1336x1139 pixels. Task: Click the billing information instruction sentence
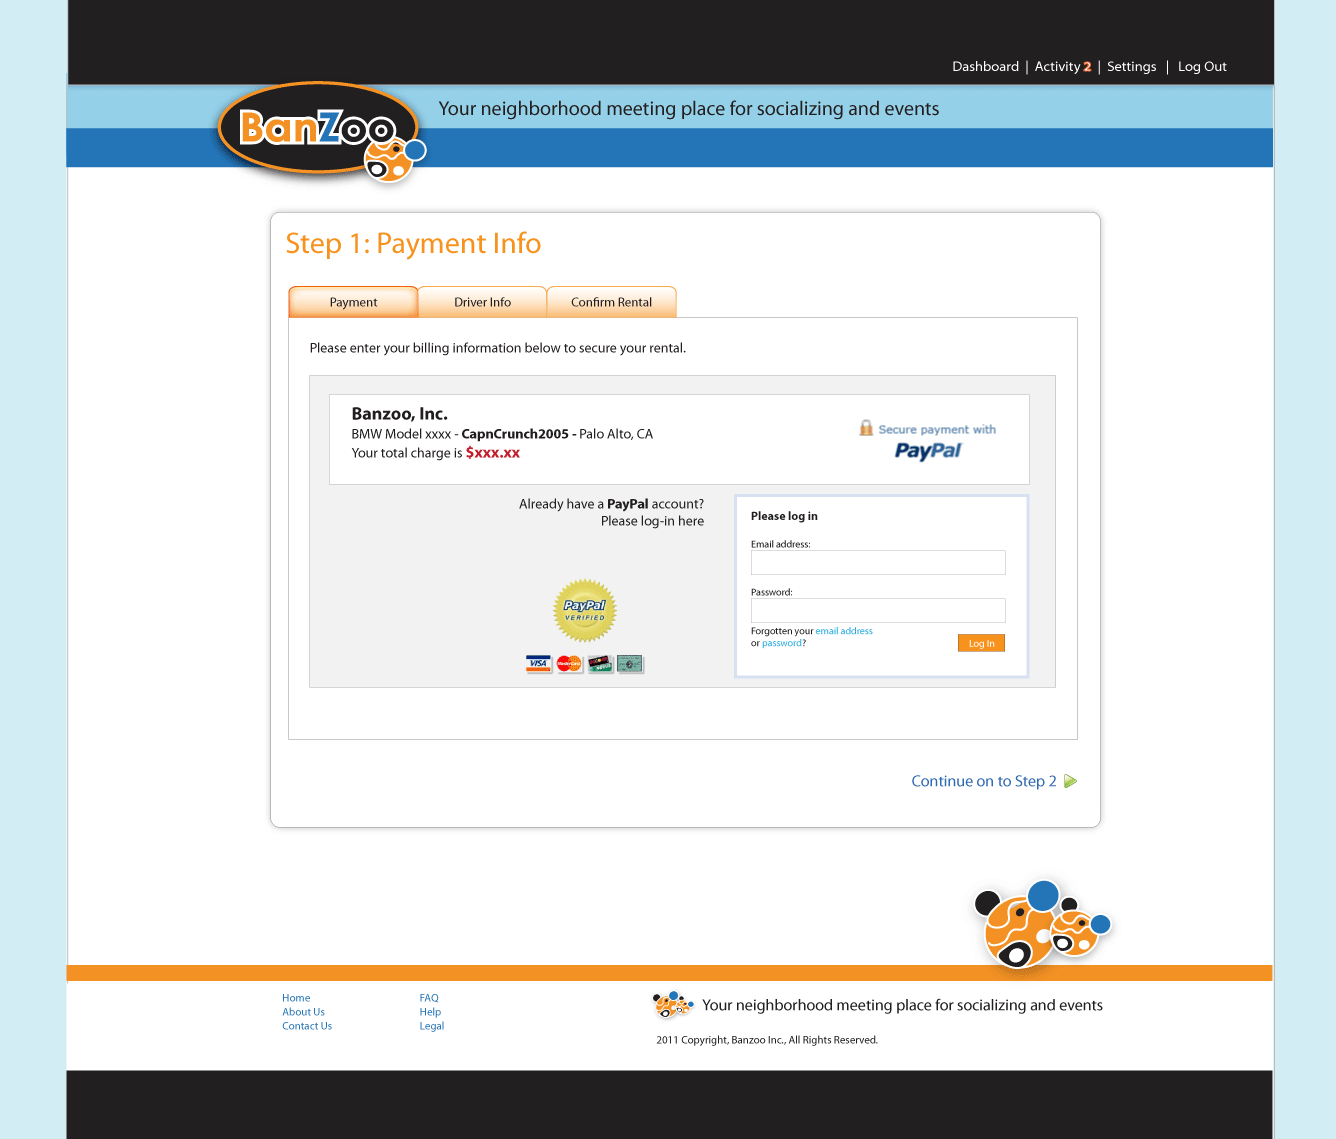pos(498,348)
